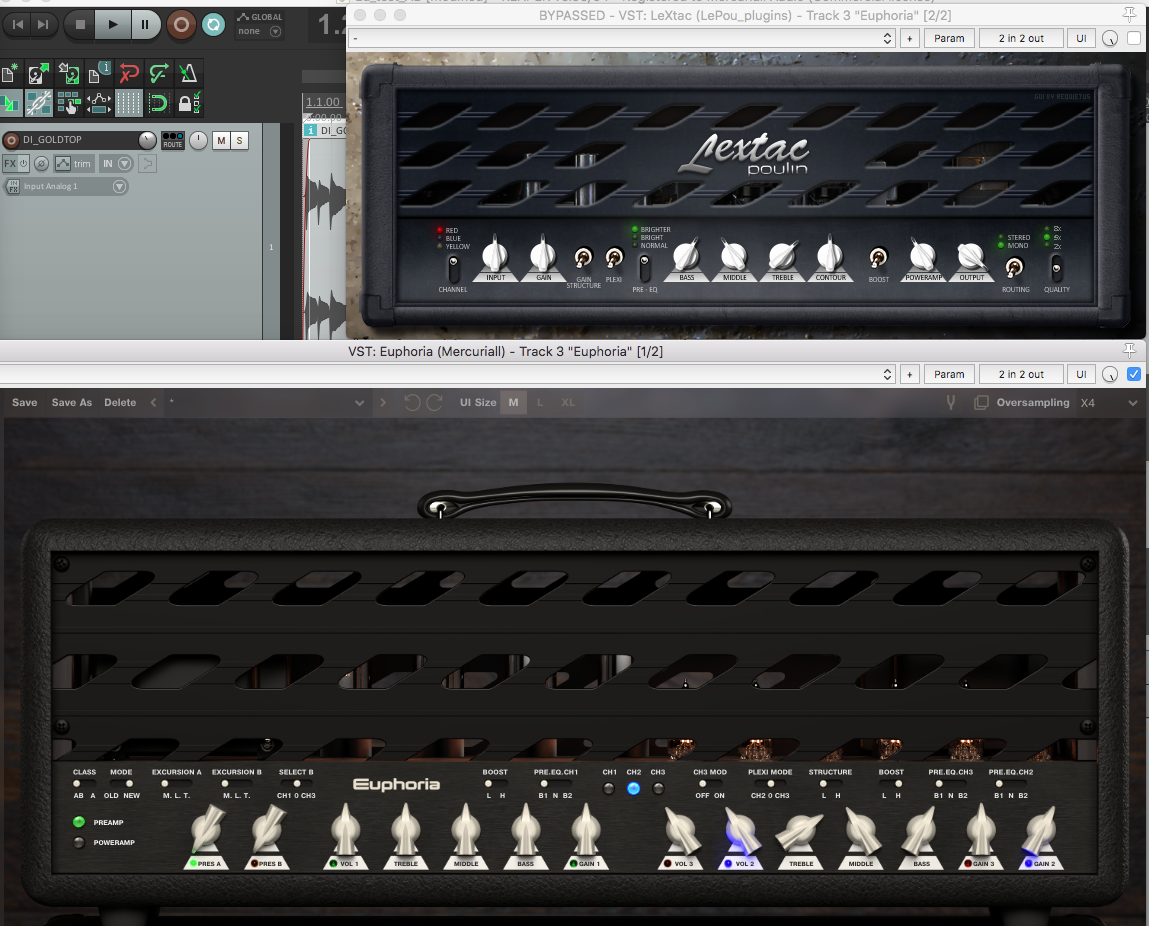
Task: Open the track ROUTE button
Action: tap(173, 140)
